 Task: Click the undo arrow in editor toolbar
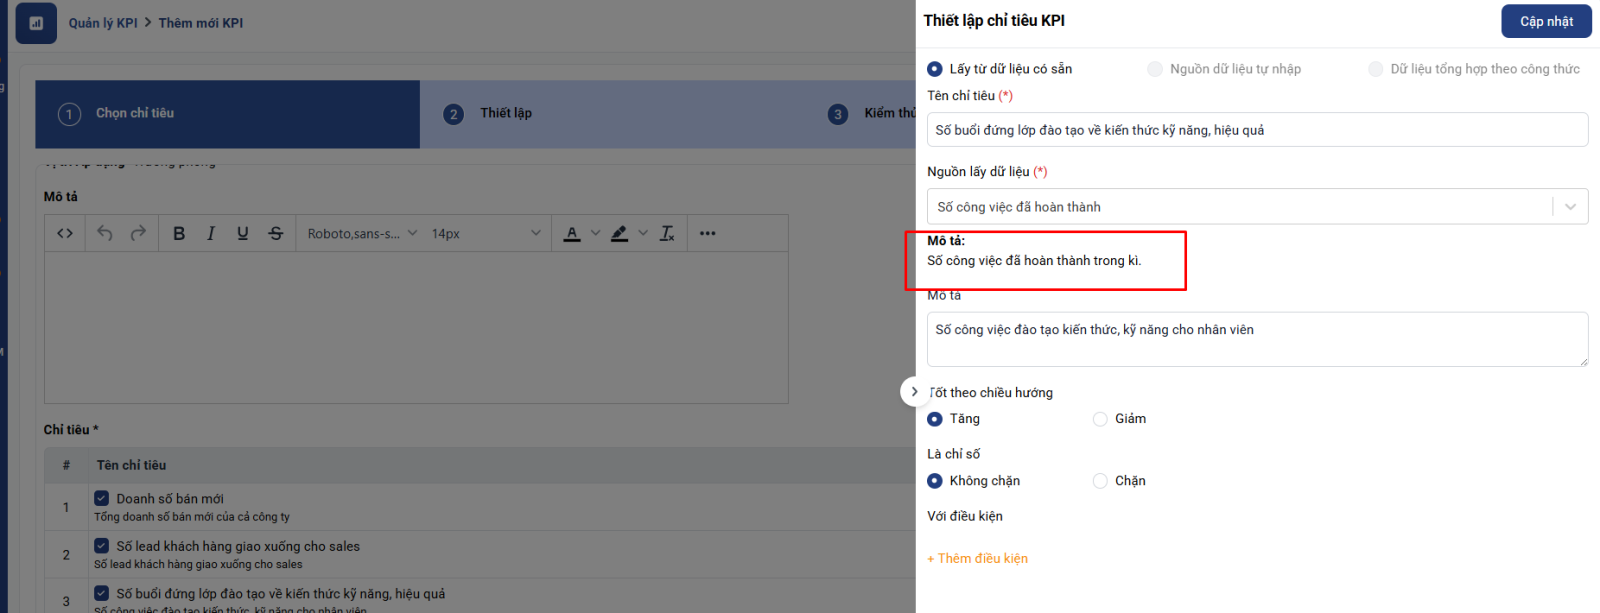click(x=105, y=233)
